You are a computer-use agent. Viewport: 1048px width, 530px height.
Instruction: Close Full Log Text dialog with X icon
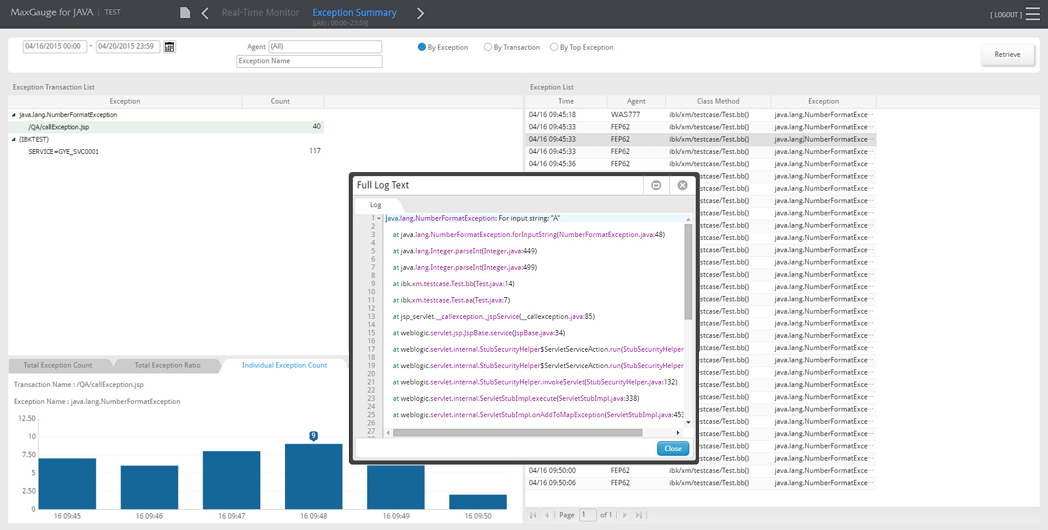click(682, 185)
